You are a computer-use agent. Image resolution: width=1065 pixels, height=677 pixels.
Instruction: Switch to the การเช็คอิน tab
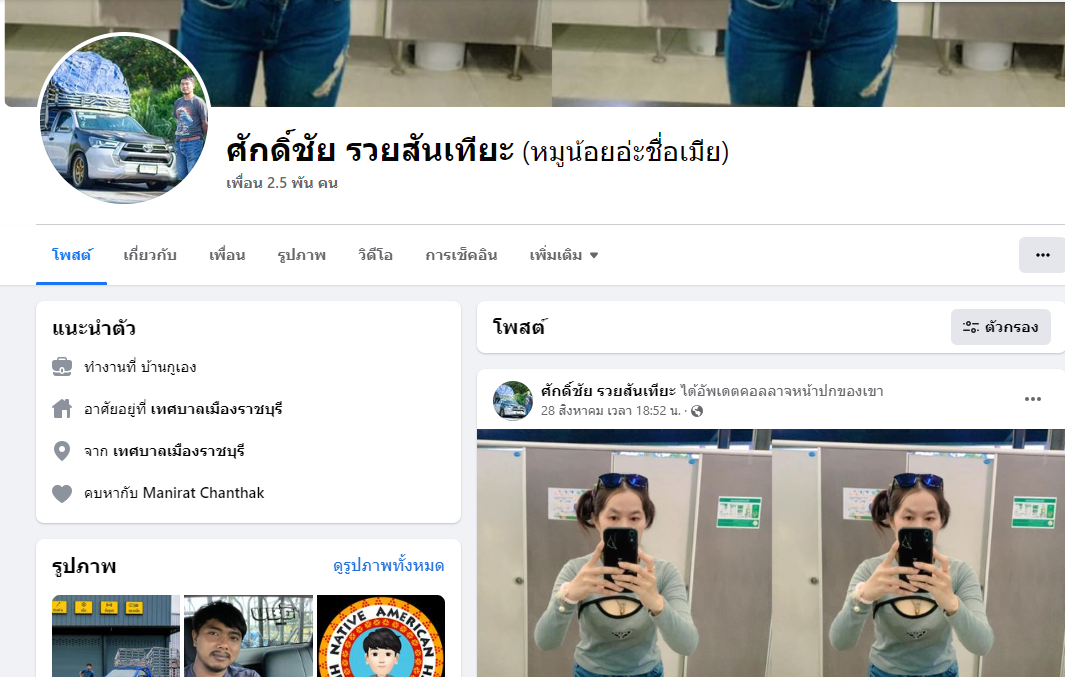461,255
